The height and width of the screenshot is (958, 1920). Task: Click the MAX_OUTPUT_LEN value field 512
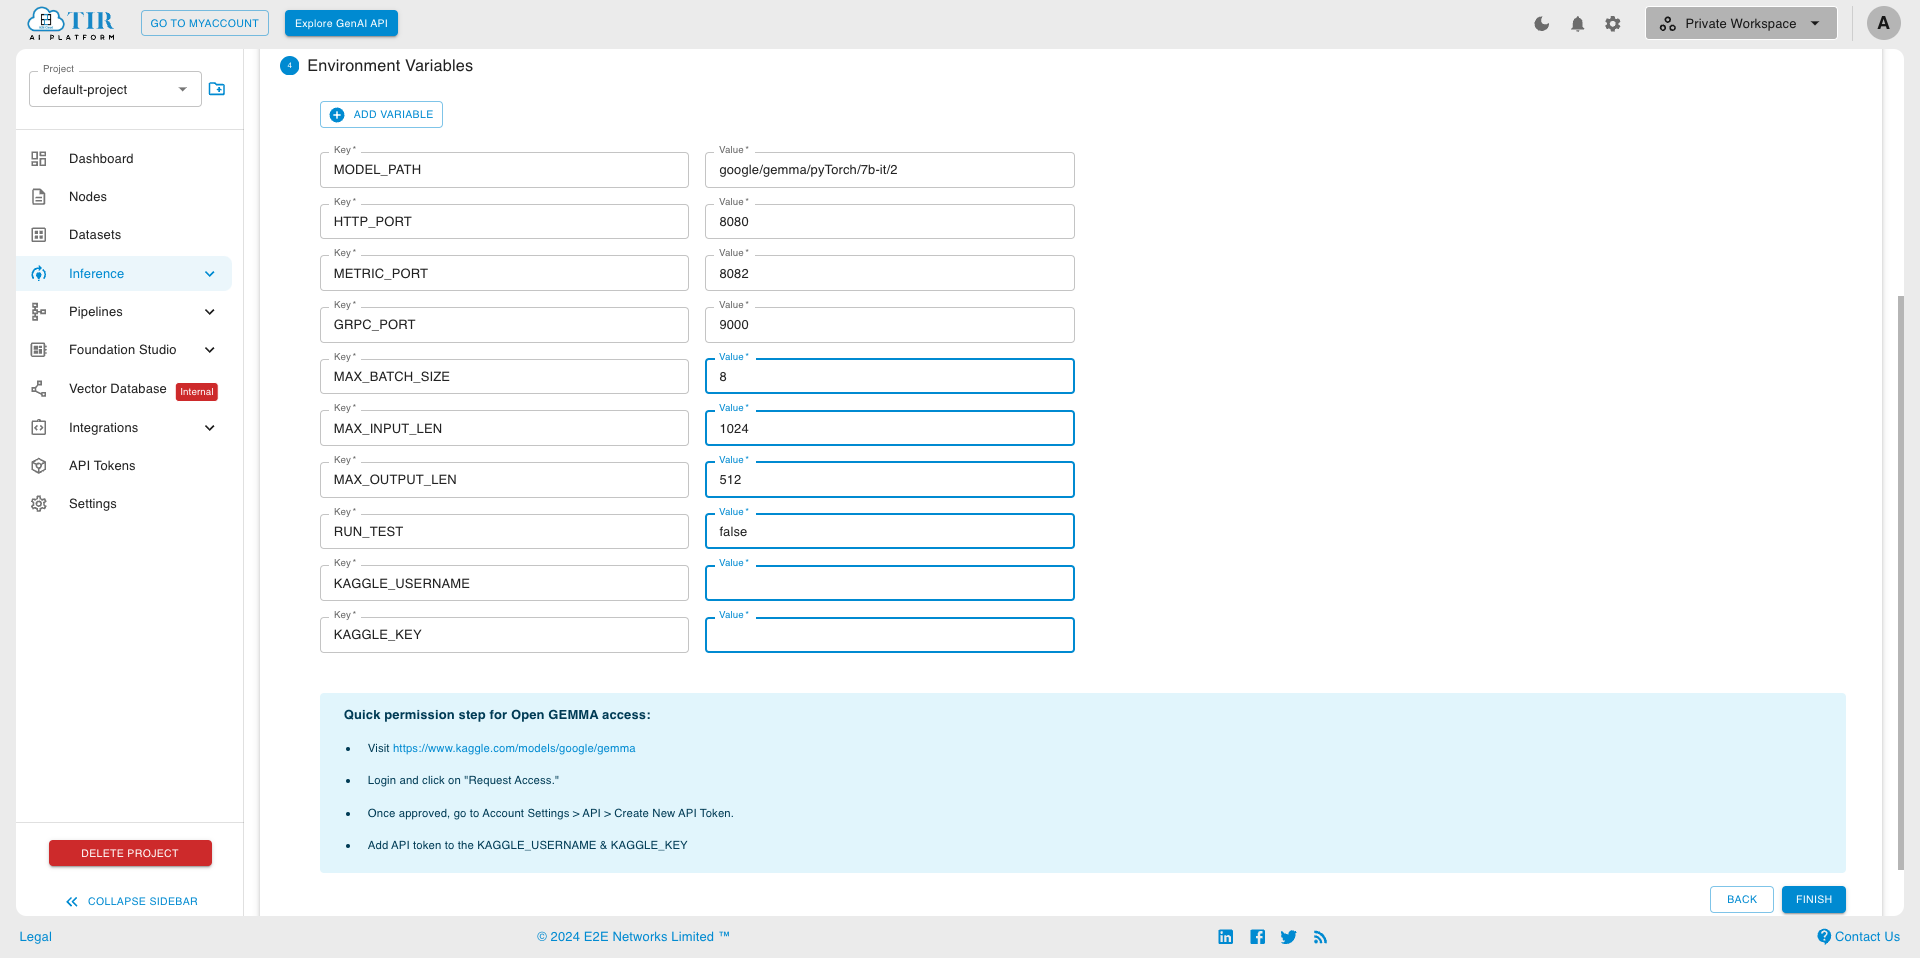tap(890, 480)
